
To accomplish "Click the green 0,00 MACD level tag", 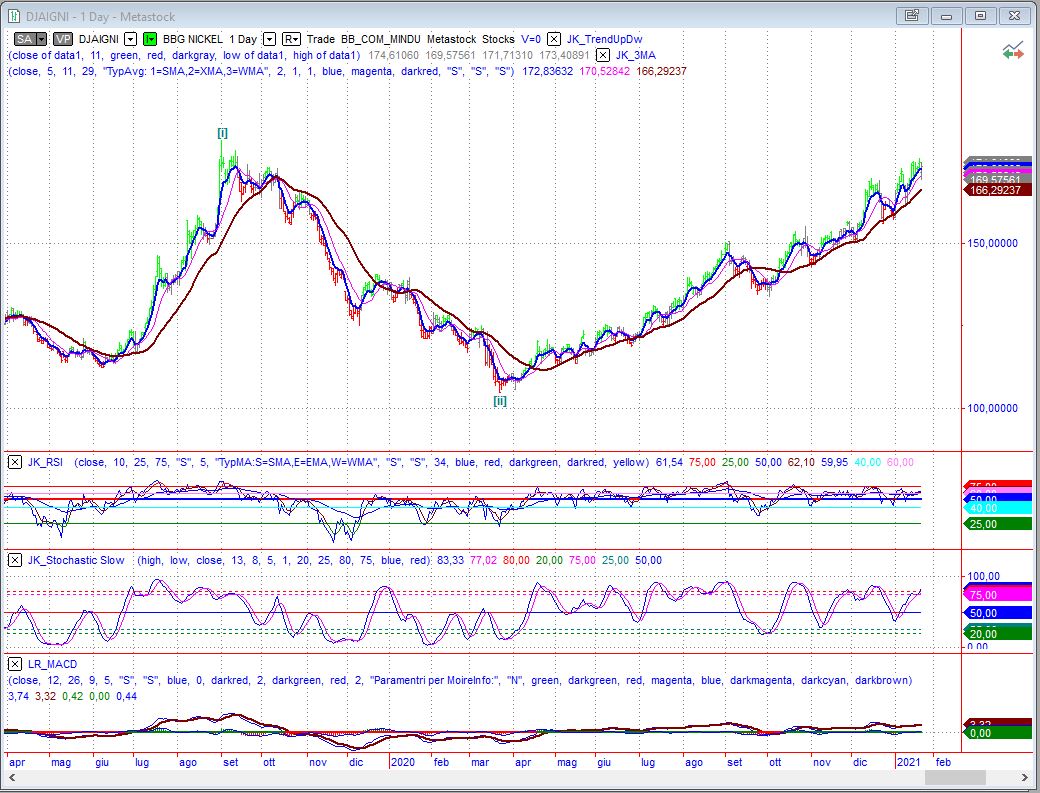I will click(x=998, y=733).
